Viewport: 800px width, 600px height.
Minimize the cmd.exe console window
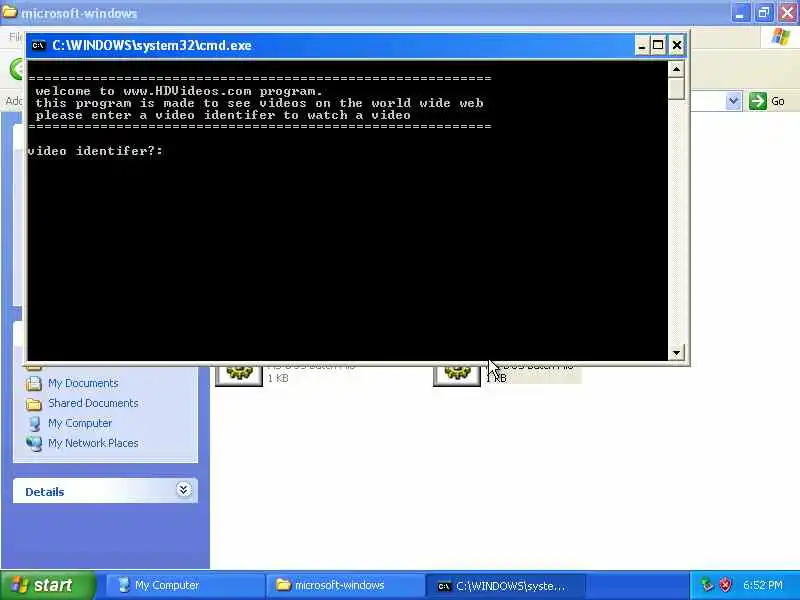642,45
